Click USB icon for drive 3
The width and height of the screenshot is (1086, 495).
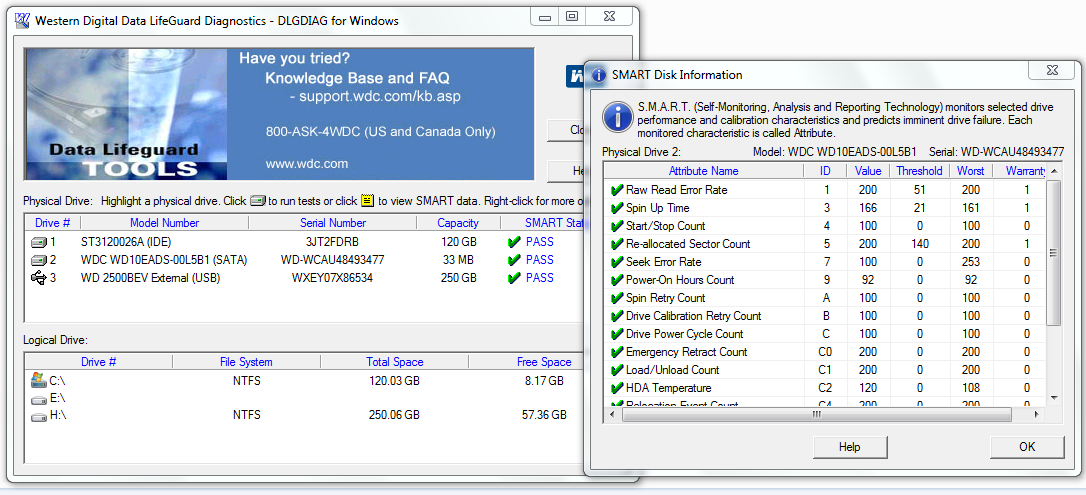point(39,278)
